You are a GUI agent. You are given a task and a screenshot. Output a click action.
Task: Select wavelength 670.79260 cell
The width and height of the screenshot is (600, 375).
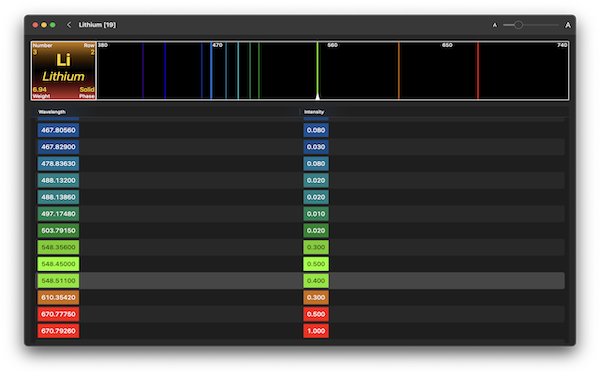coord(59,331)
